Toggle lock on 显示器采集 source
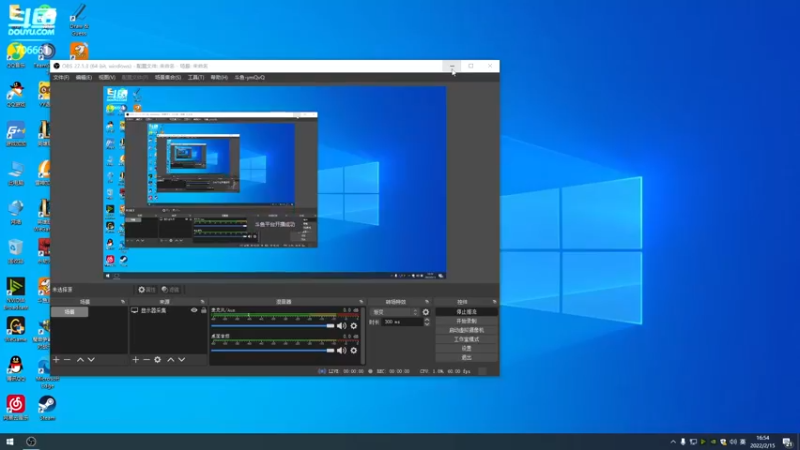800x450 pixels. click(204, 310)
